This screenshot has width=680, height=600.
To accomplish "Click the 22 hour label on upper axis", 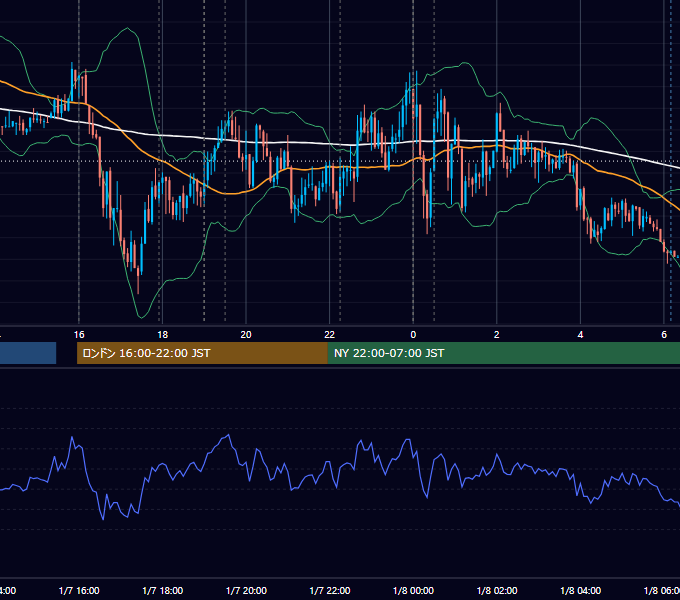I will 330,335.
